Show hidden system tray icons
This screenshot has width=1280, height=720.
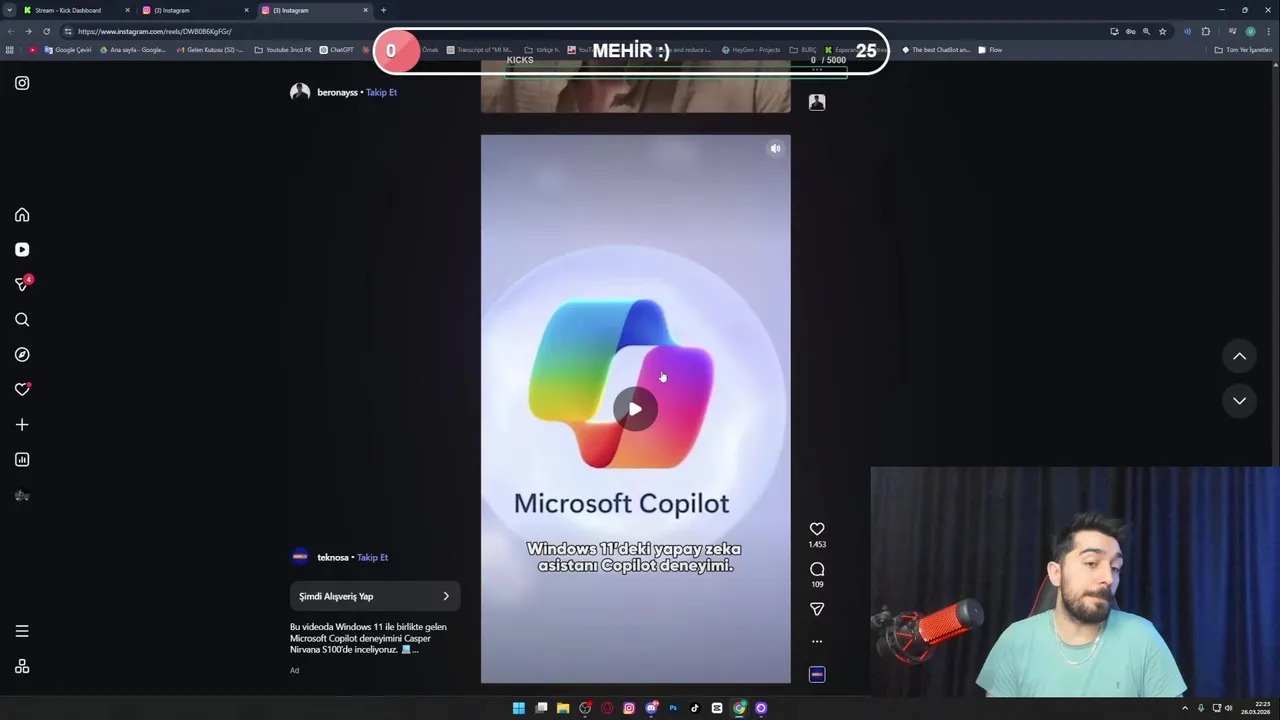tap(1185, 708)
